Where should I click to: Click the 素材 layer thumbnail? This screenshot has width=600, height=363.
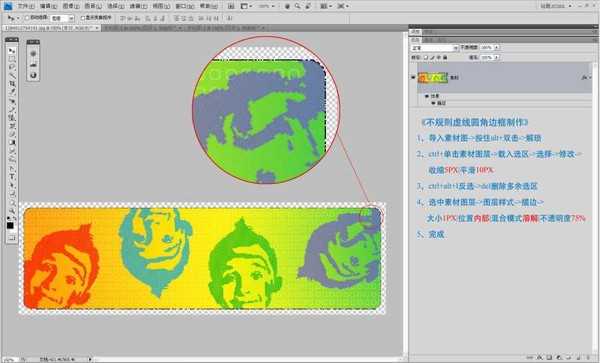(x=433, y=77)
